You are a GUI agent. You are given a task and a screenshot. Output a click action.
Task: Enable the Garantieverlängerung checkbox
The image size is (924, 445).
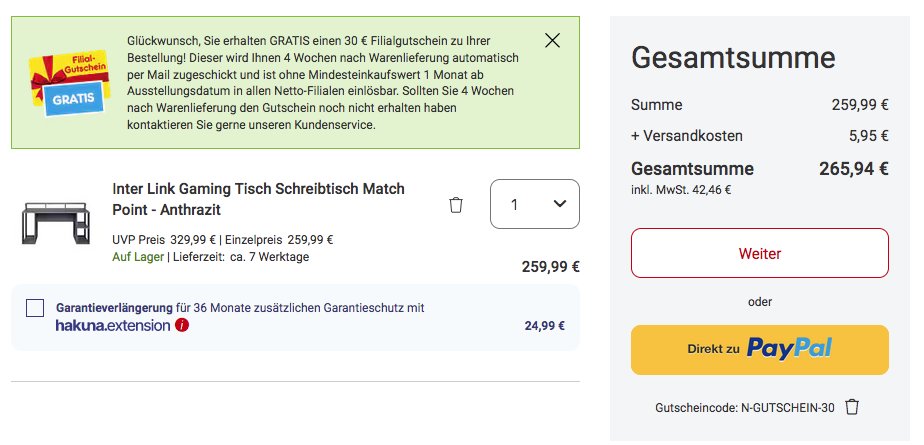coord(35,308)
